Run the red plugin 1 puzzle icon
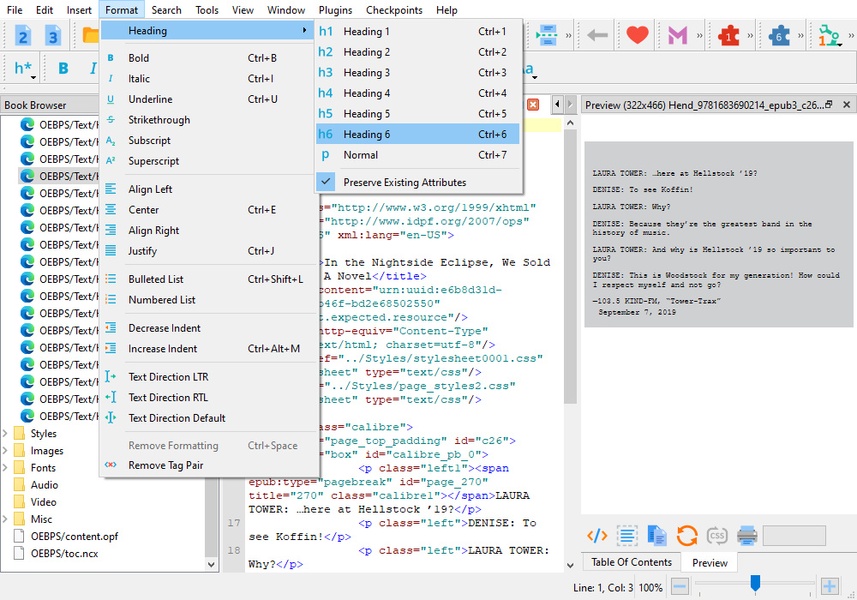This screenshot has height=600, width=857. point(729,36)
